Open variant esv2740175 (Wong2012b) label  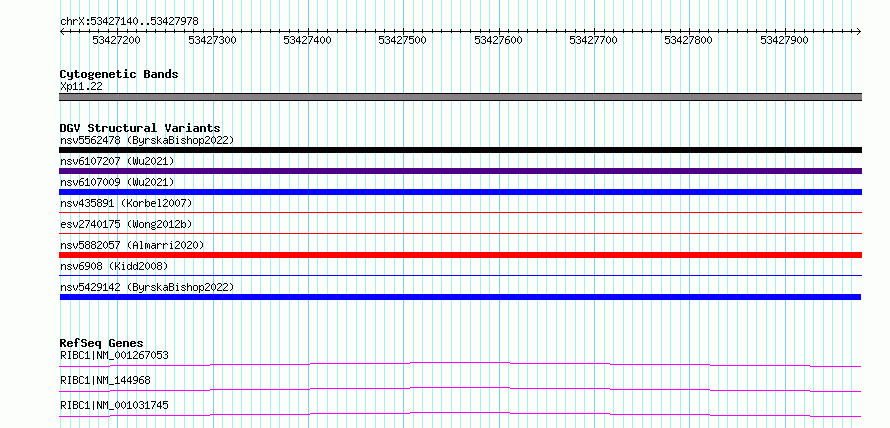[x=126, y=224]
